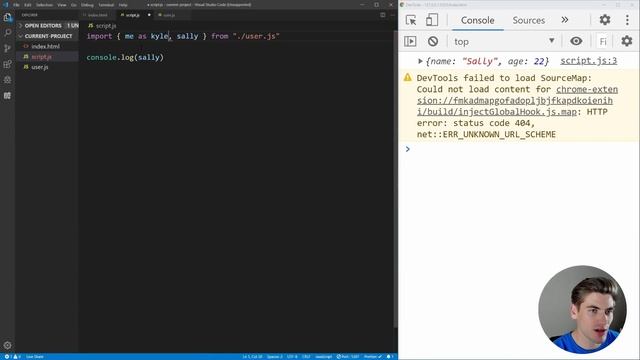This screenshot has height=360, width=640.
Task: Click the Spaces indentation status entry
Action: [275, 357]
